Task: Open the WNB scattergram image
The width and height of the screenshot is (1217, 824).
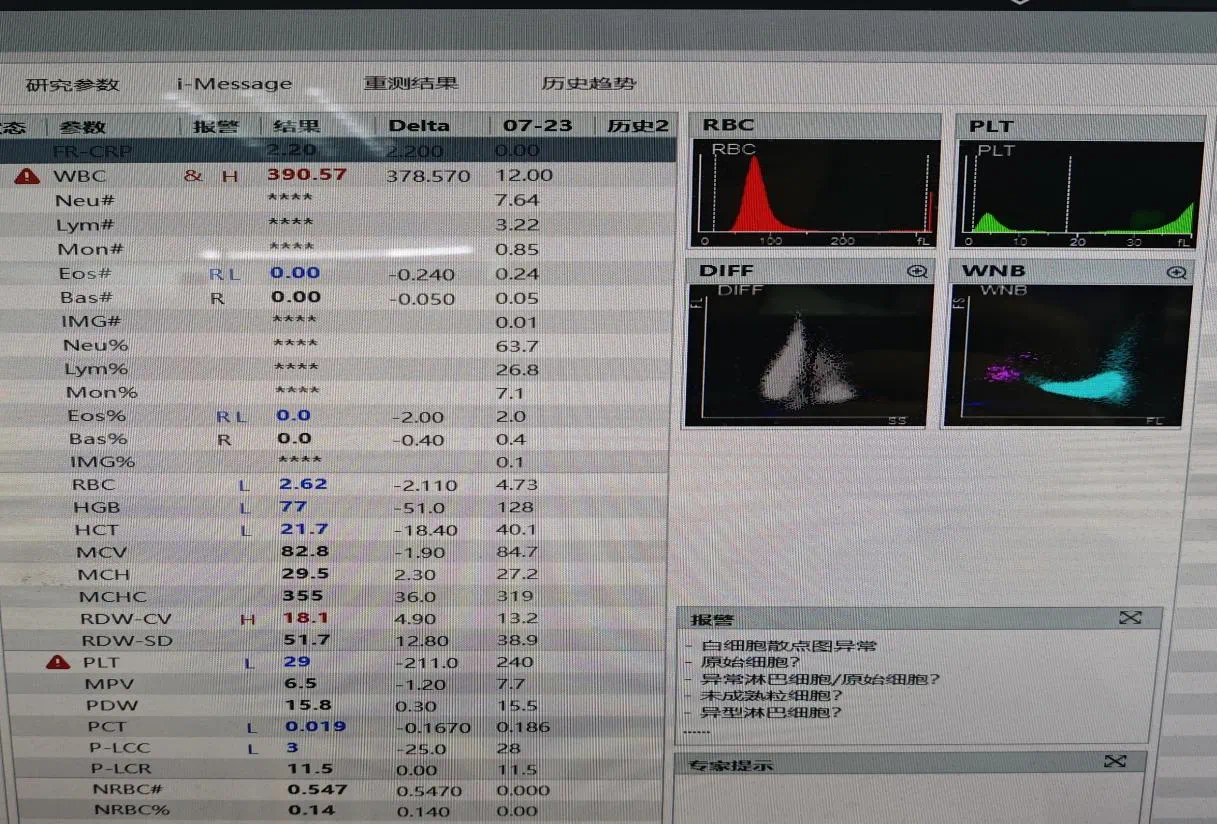Action: [1067, 355]
